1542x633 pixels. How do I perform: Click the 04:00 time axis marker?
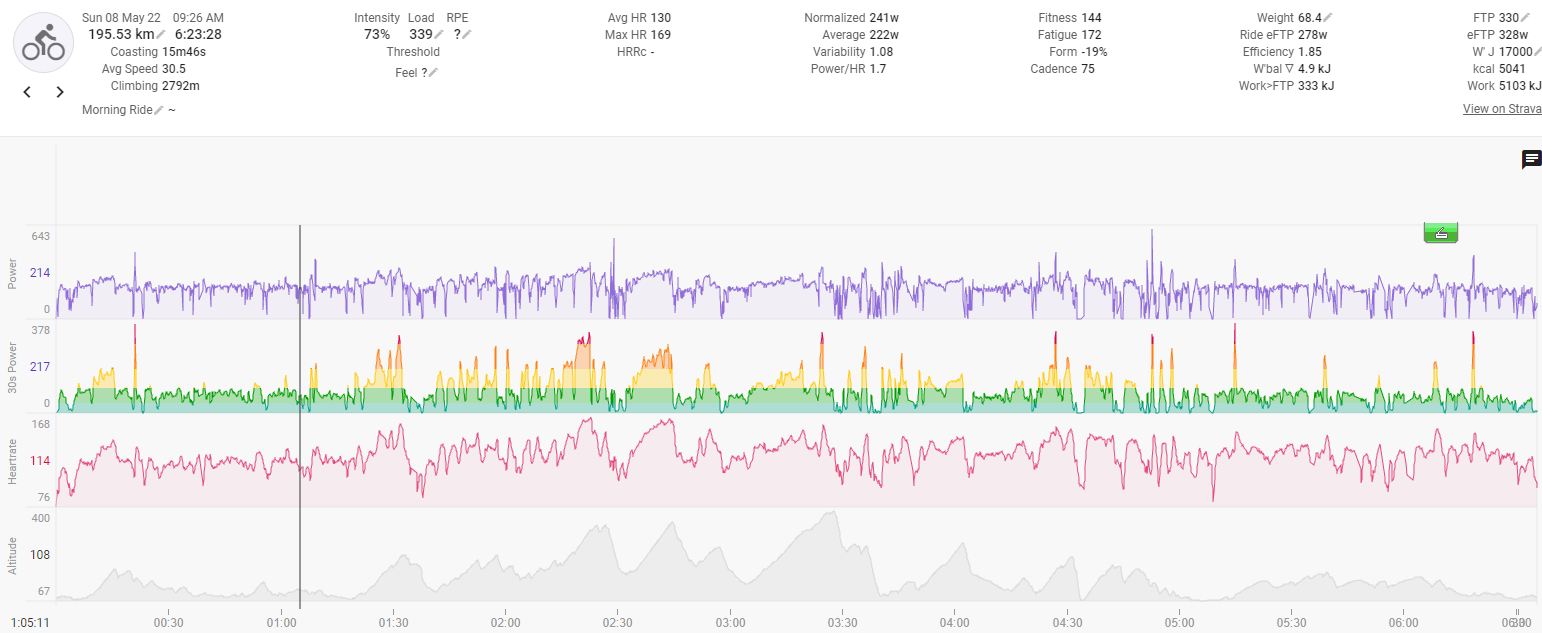point(954,622)
